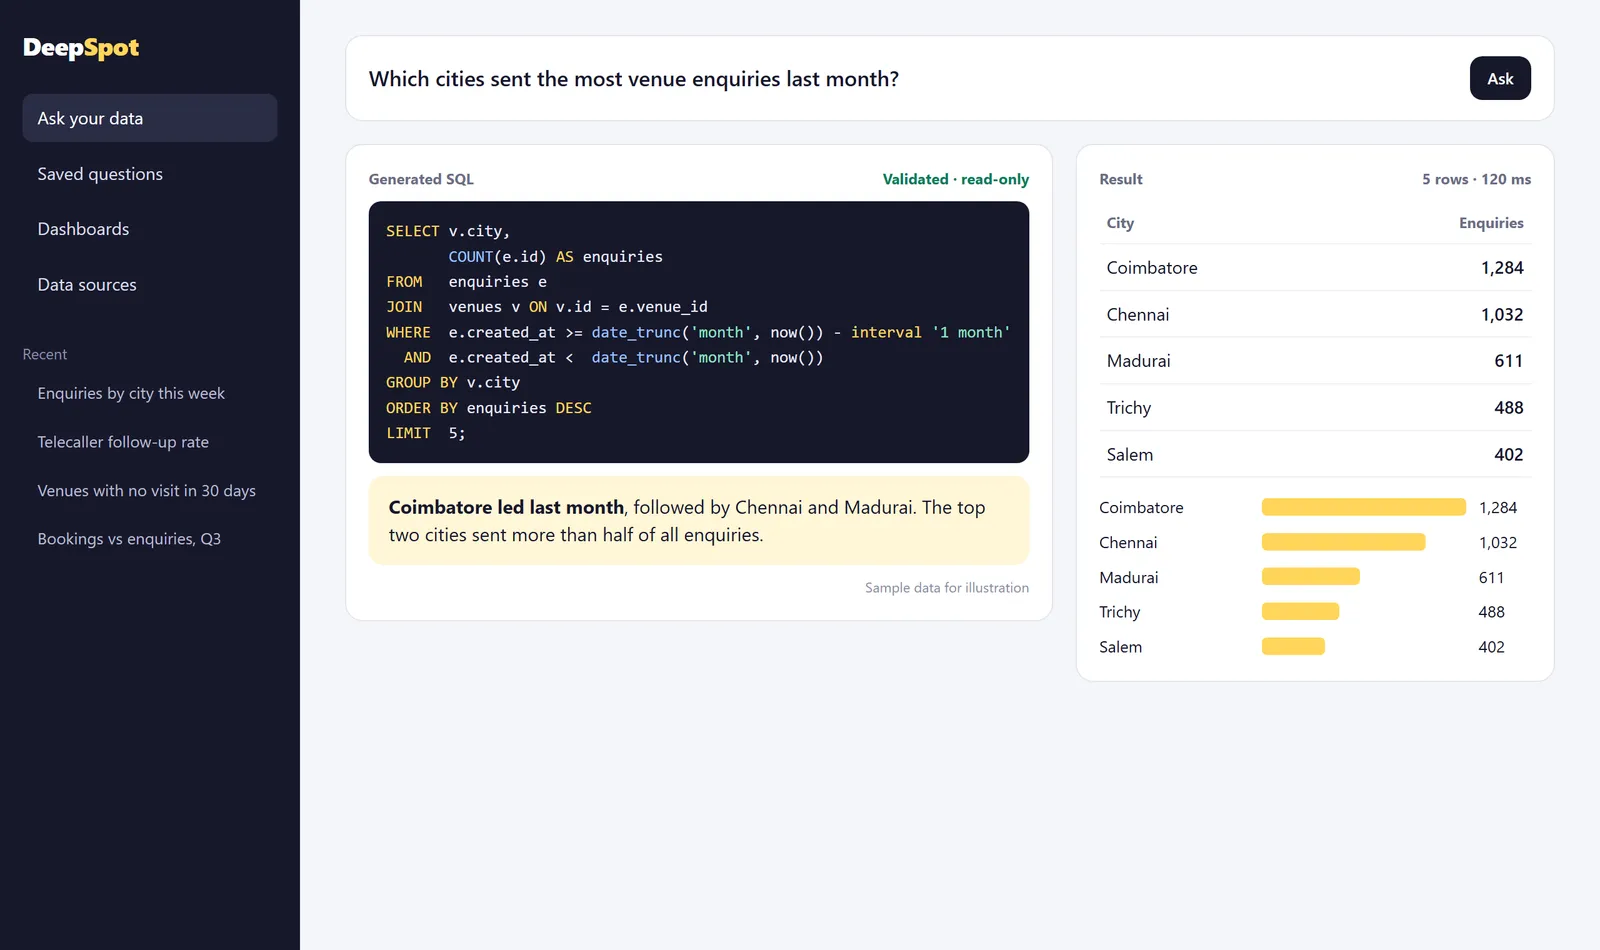1600x950 pixels.
Task: Click the DeepSpot logo
Action: 81,48
